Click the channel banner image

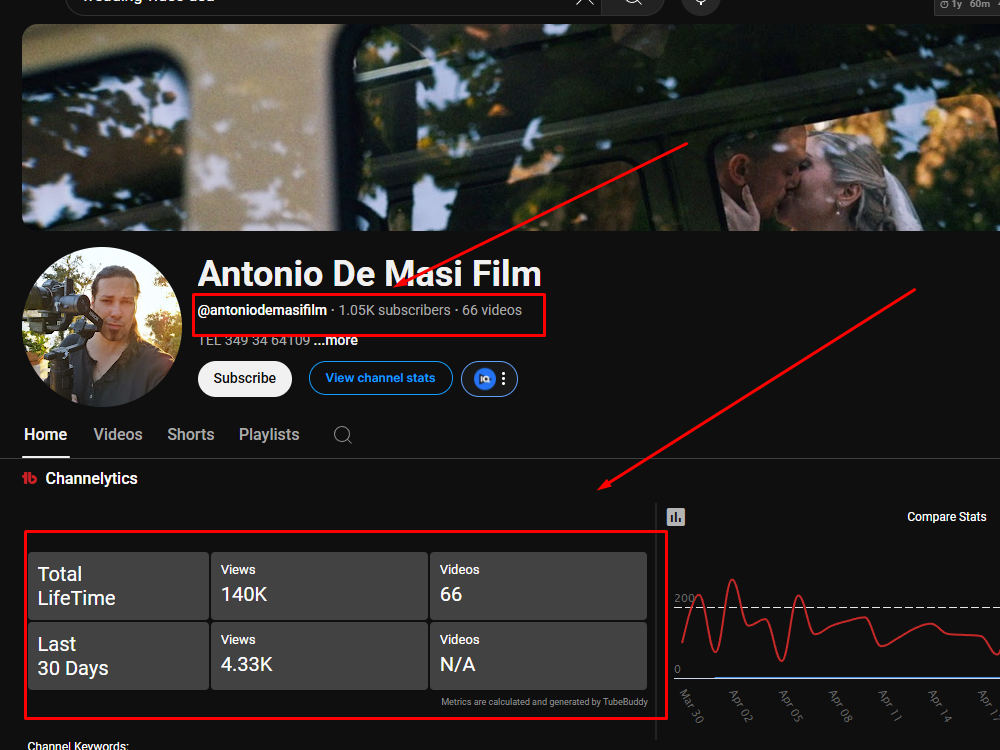(x=510, y=128)
